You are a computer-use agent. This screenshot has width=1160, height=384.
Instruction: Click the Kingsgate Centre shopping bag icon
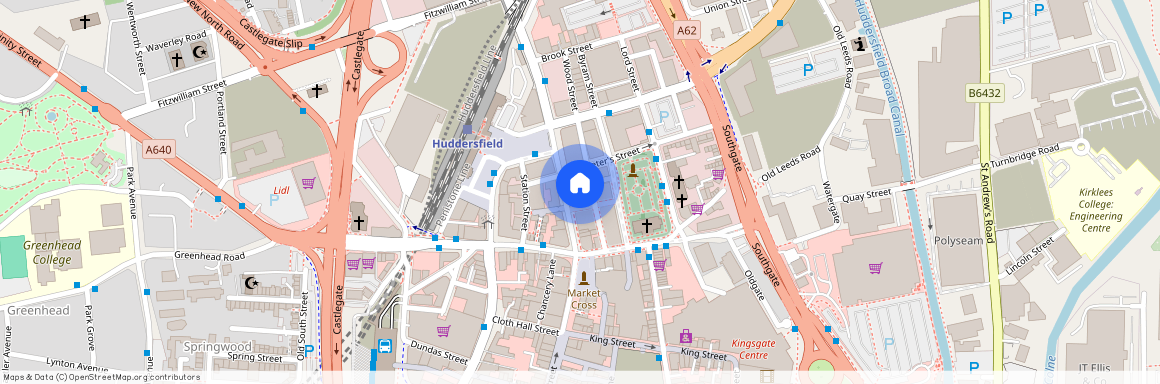point(685,336)
